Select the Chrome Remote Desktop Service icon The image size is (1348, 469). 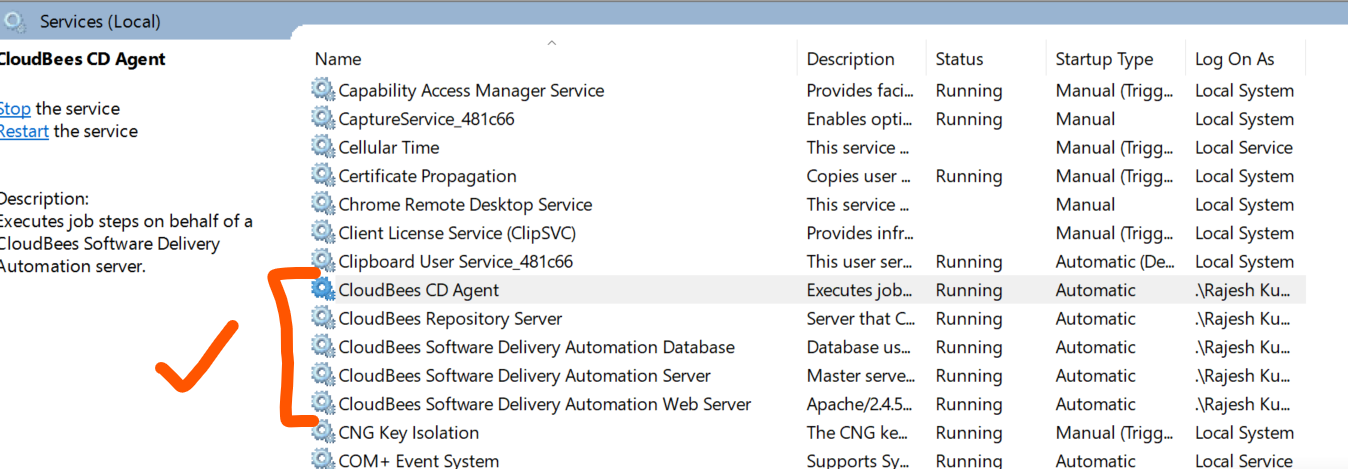coord(323,204)
